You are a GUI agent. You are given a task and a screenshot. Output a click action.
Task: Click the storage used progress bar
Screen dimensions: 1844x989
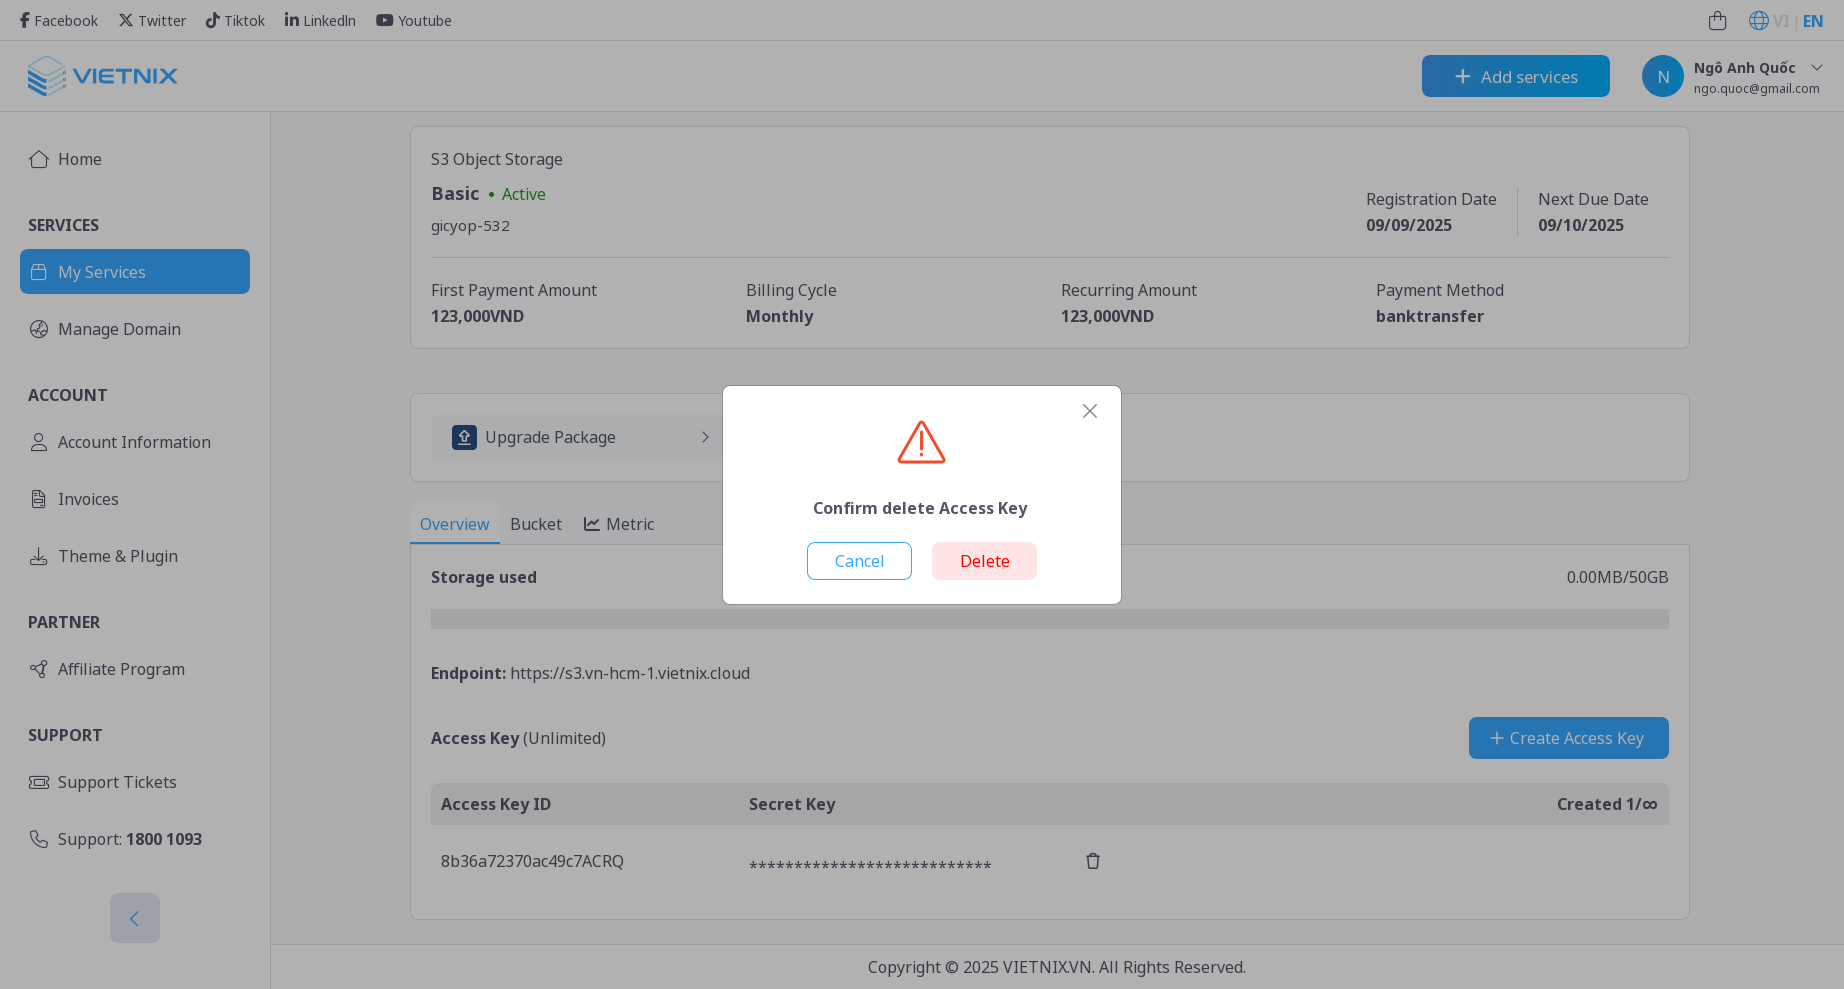(x=1049, y=619)
